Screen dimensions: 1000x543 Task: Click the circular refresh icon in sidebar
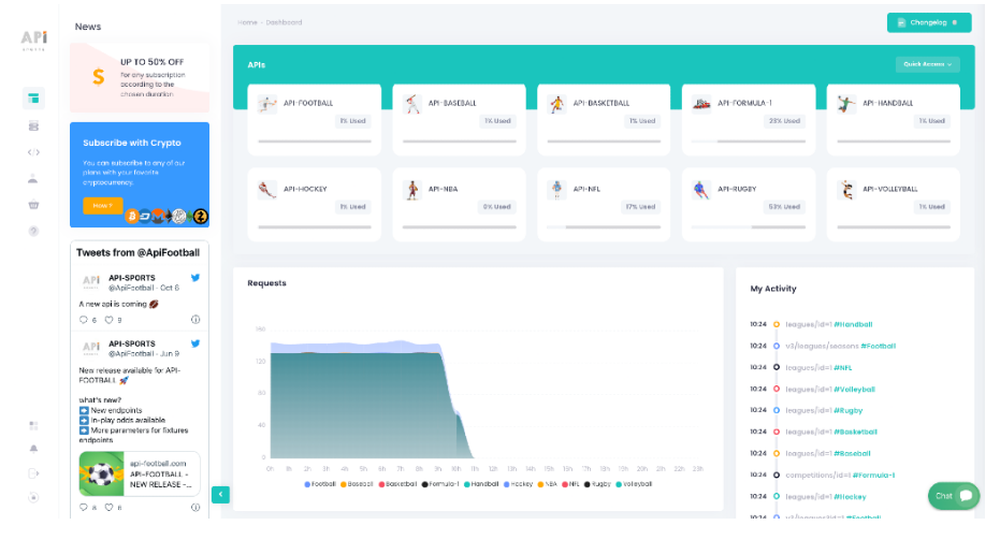point(34,498)
